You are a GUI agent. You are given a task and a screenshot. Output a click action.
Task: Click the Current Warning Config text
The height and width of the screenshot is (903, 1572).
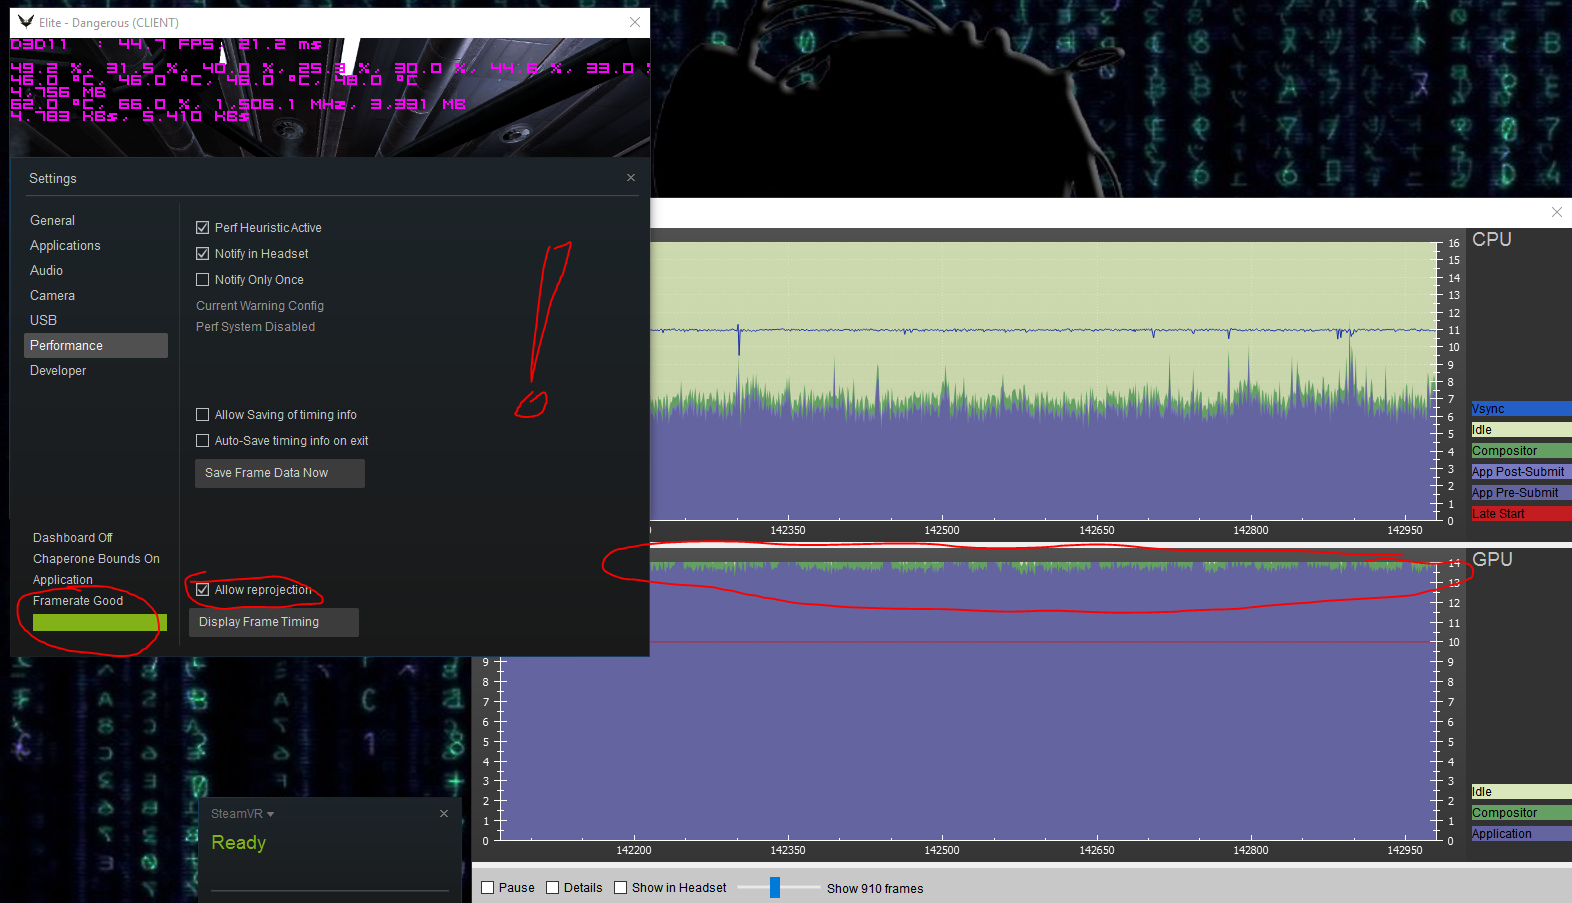pyautogui.click(x=260, y=306)
